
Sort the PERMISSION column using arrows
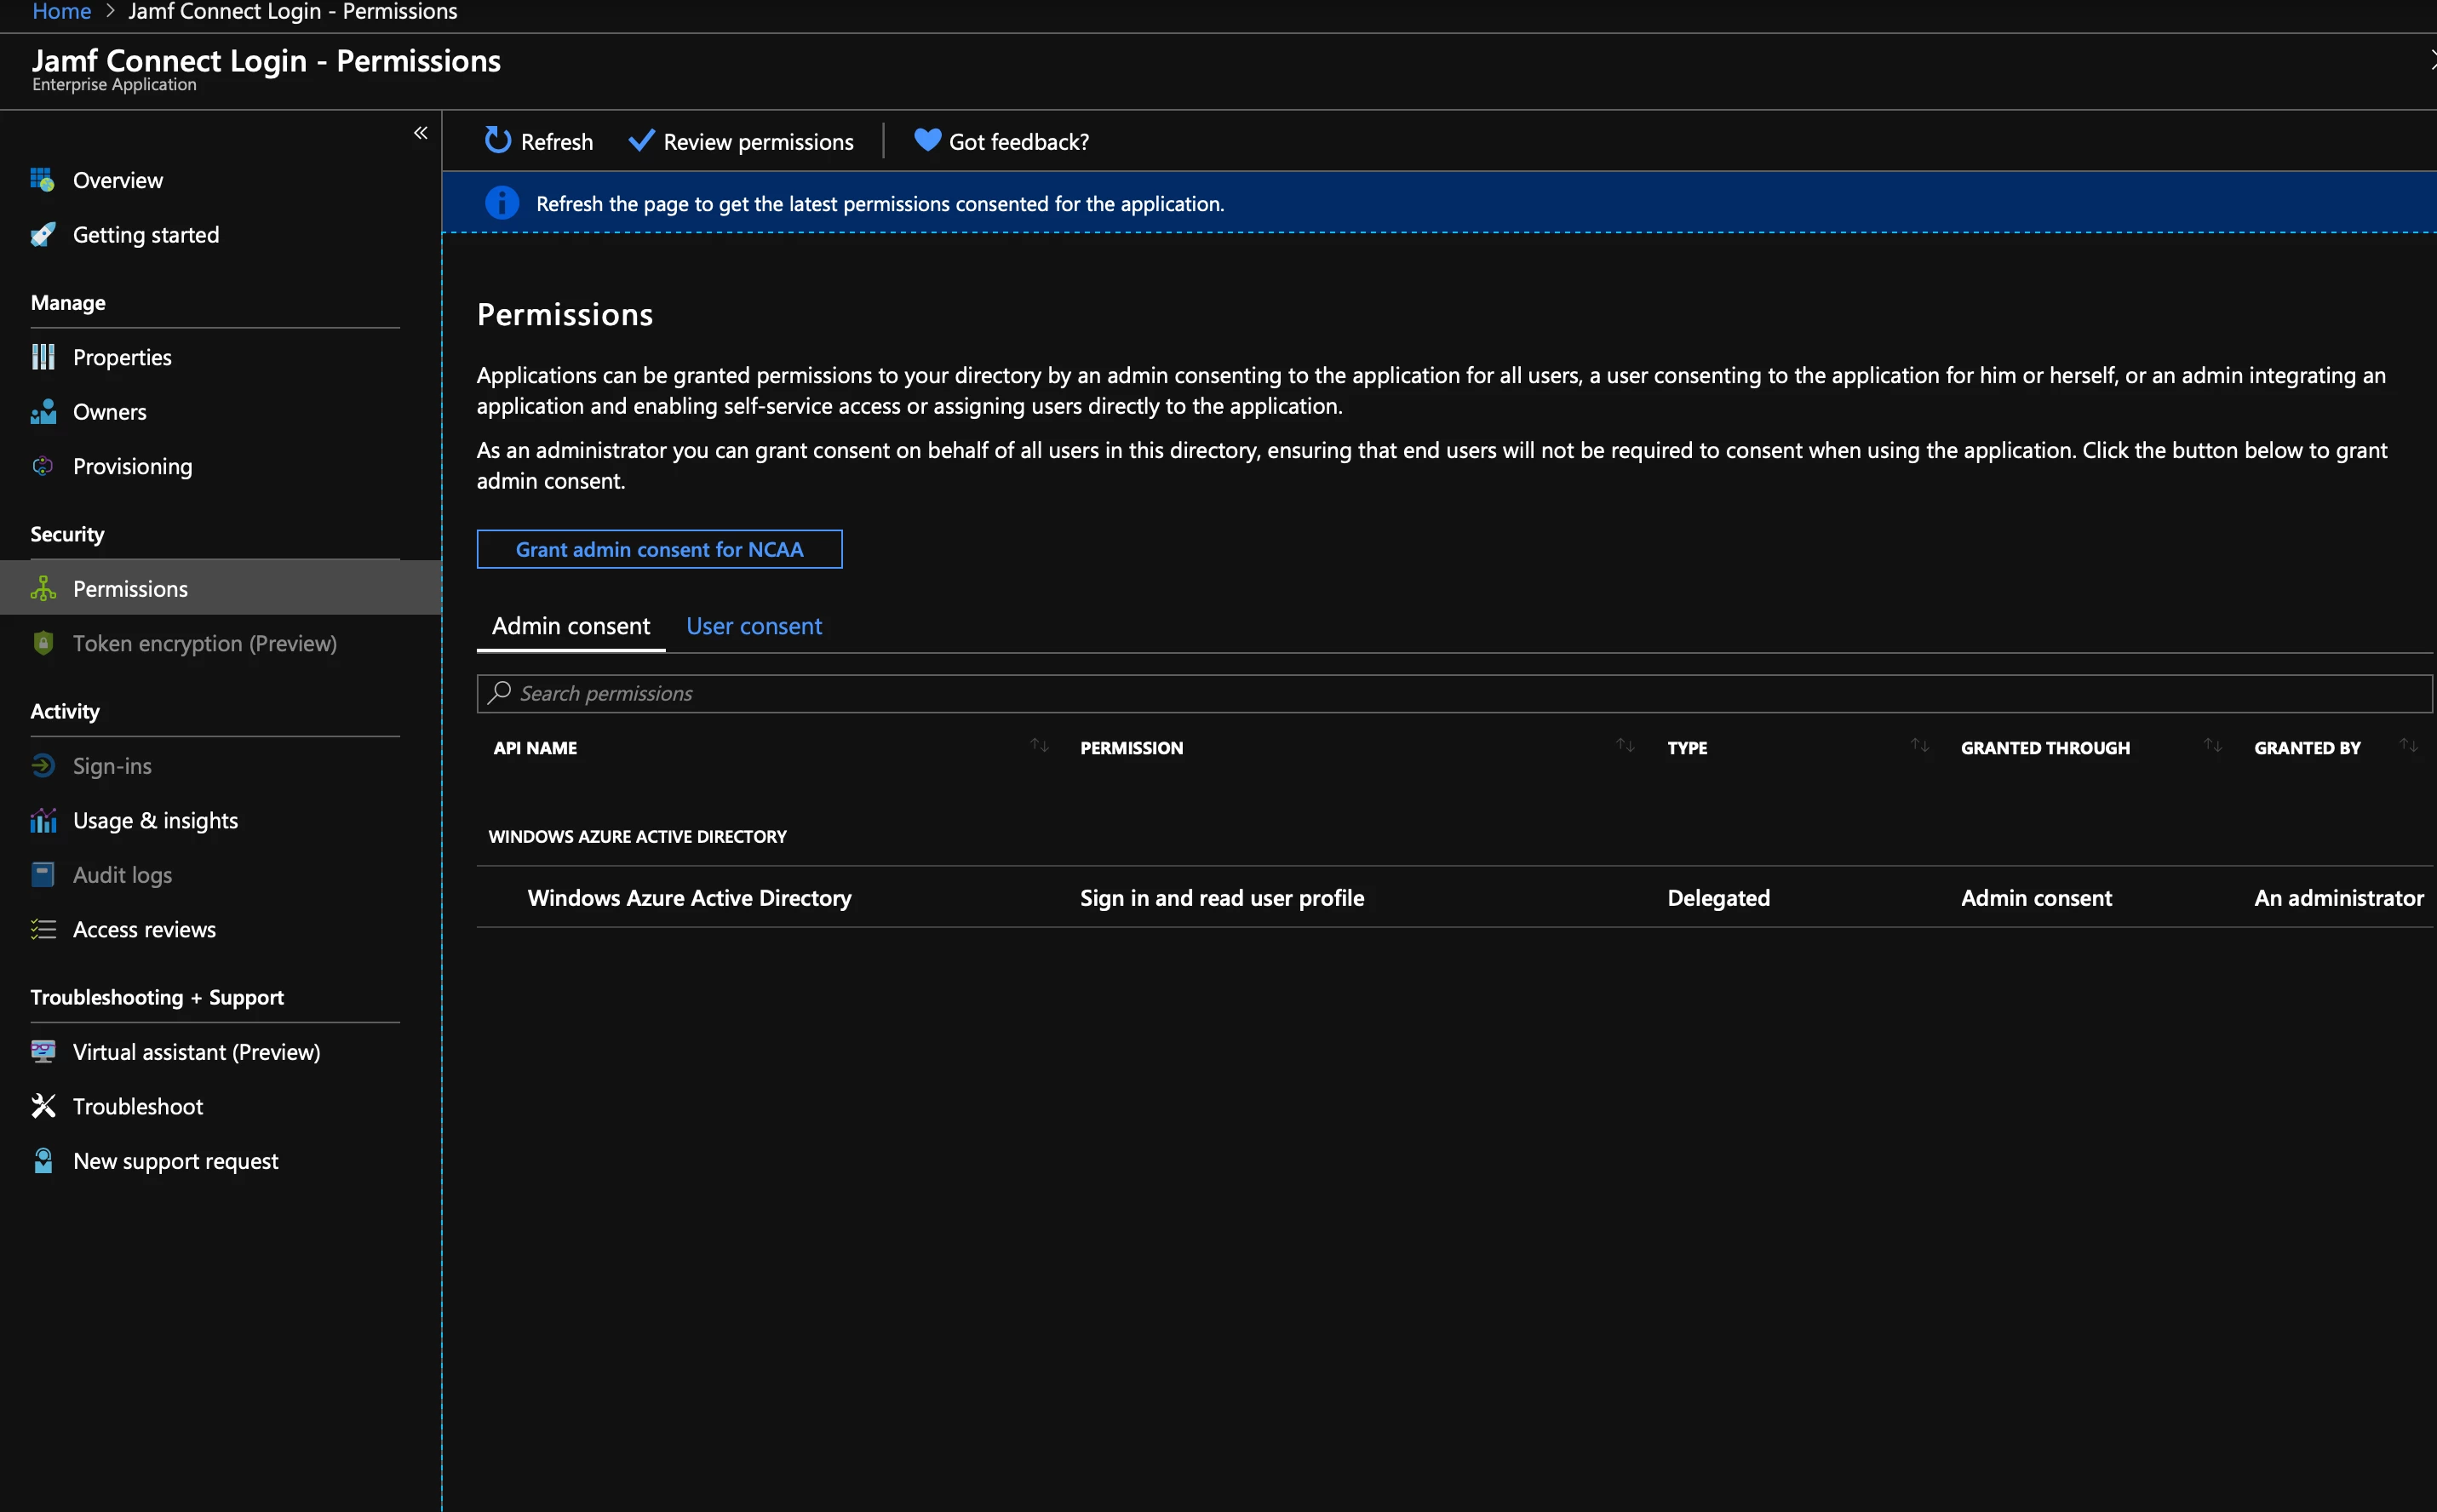coord(1625,746)
